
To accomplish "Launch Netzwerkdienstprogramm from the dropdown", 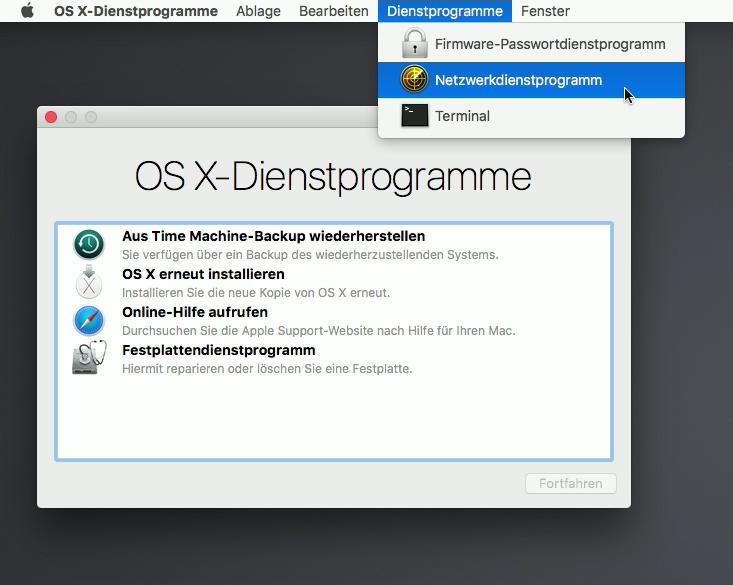I will (532, 80).
